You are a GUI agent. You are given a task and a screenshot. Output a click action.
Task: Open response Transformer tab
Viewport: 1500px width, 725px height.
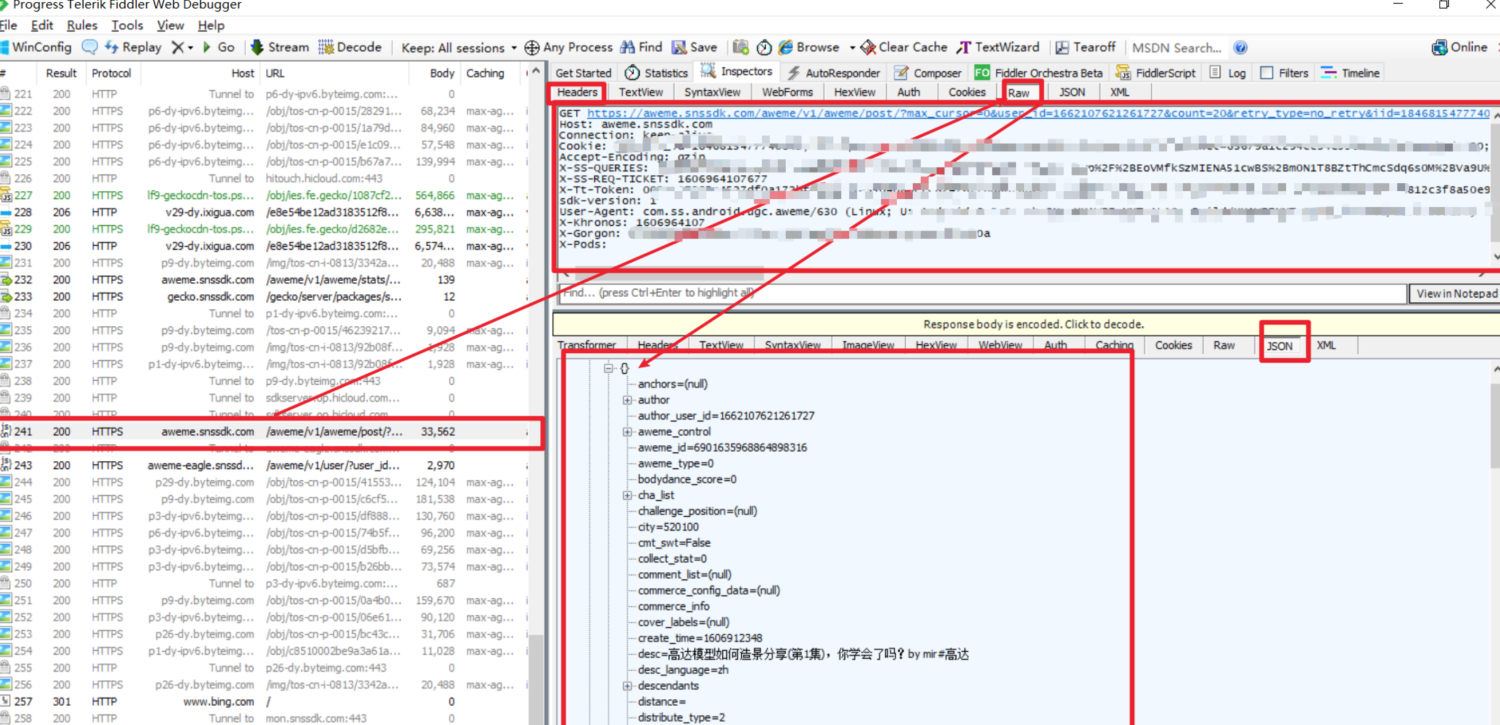pyautogui.click(x=587, y=345)
